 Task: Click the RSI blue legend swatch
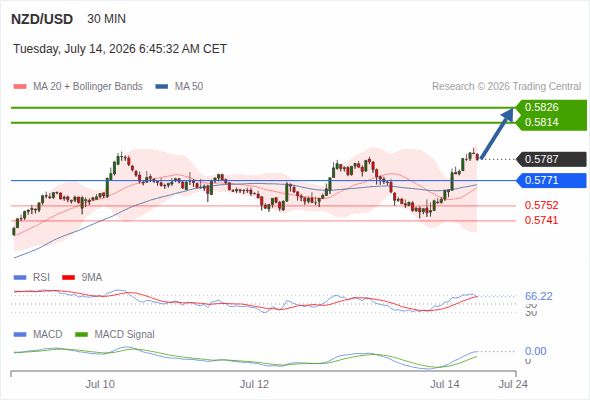(20, 278)
